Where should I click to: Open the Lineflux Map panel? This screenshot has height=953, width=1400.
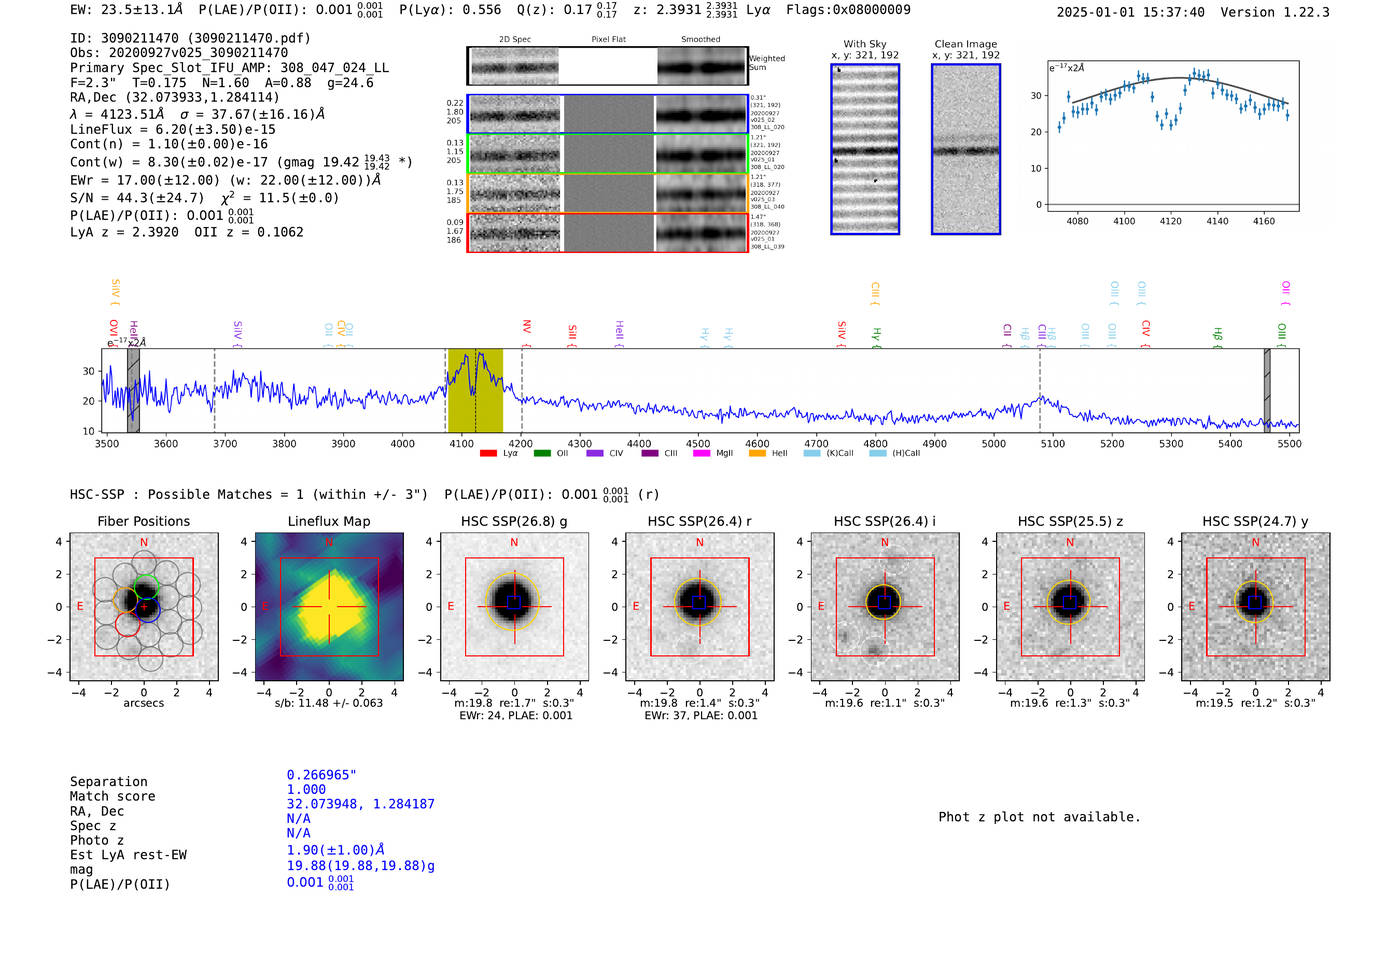click(x=329, y=607)
